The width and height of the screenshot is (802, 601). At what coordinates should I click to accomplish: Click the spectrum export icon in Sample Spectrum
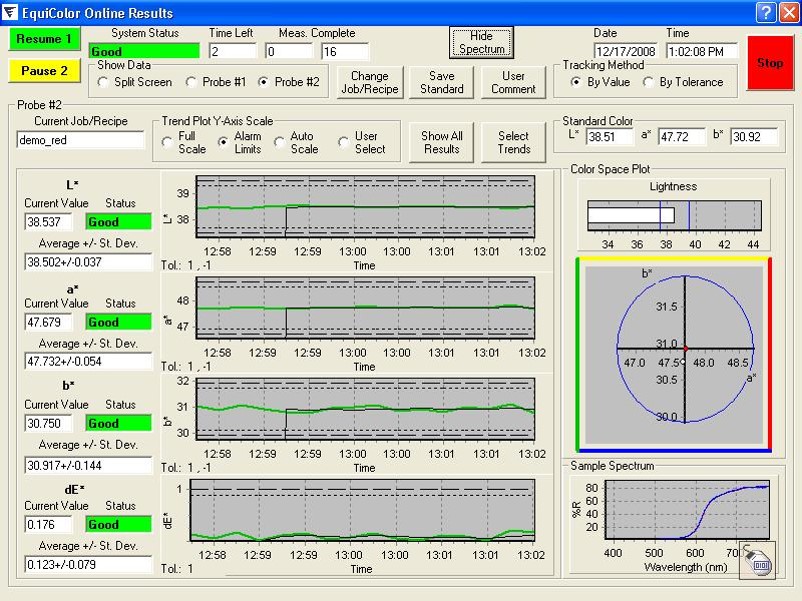[x=756, y=562]
